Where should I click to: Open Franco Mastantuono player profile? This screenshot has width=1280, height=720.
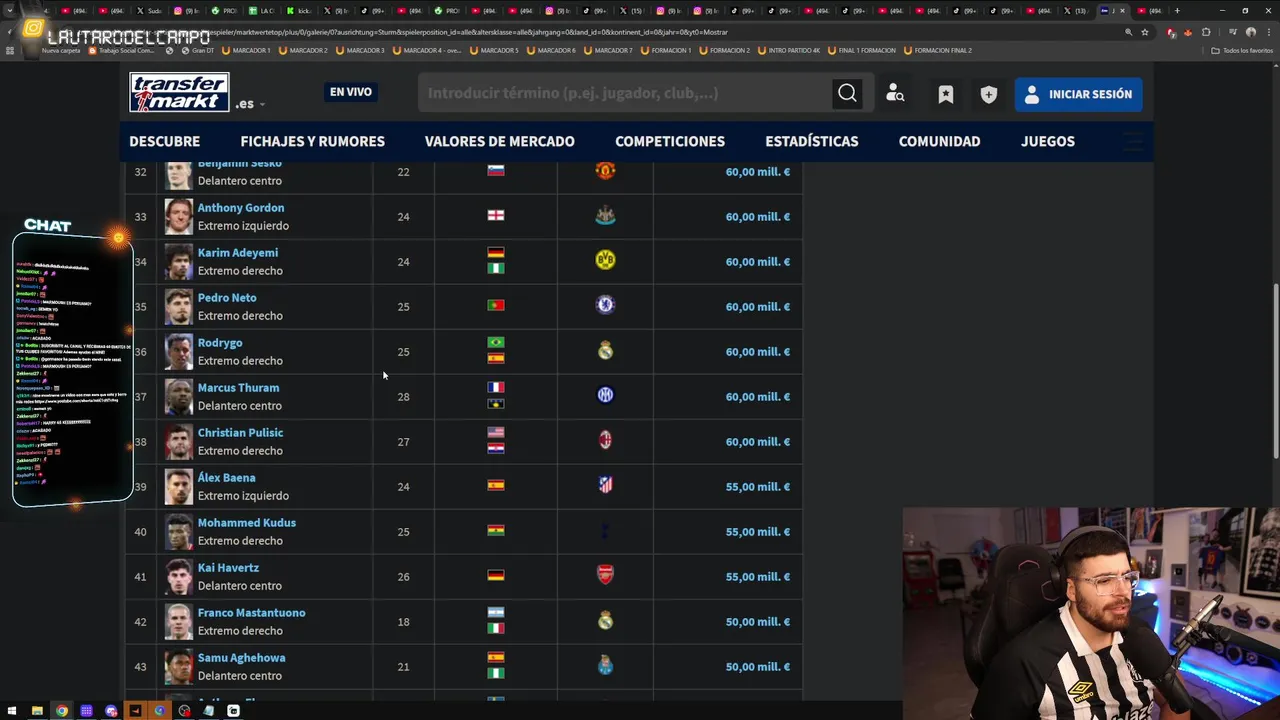[x=252, y=613]
